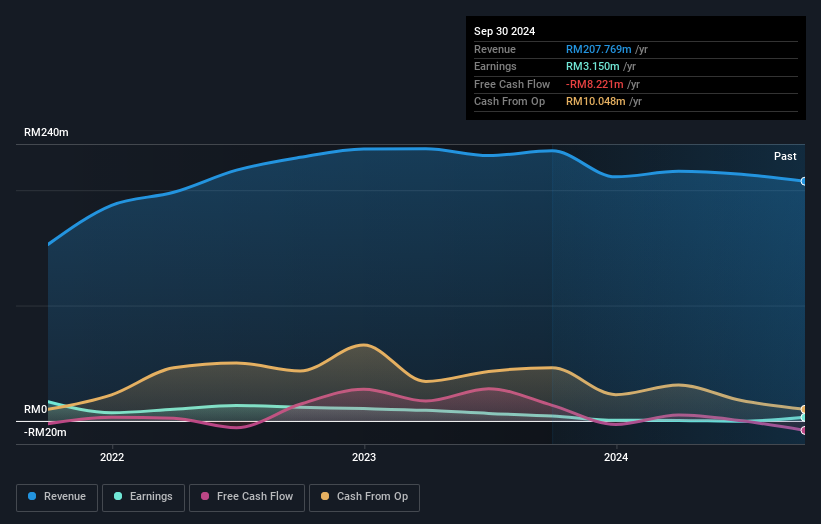Screen dimensions: 821x524
Task: Click the Cash From Op label in tooltip
Action: (x=509, y=102)
